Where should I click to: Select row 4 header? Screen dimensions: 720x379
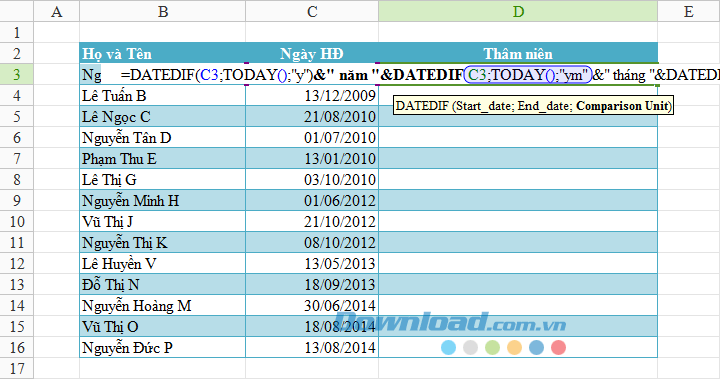(17, 96)
